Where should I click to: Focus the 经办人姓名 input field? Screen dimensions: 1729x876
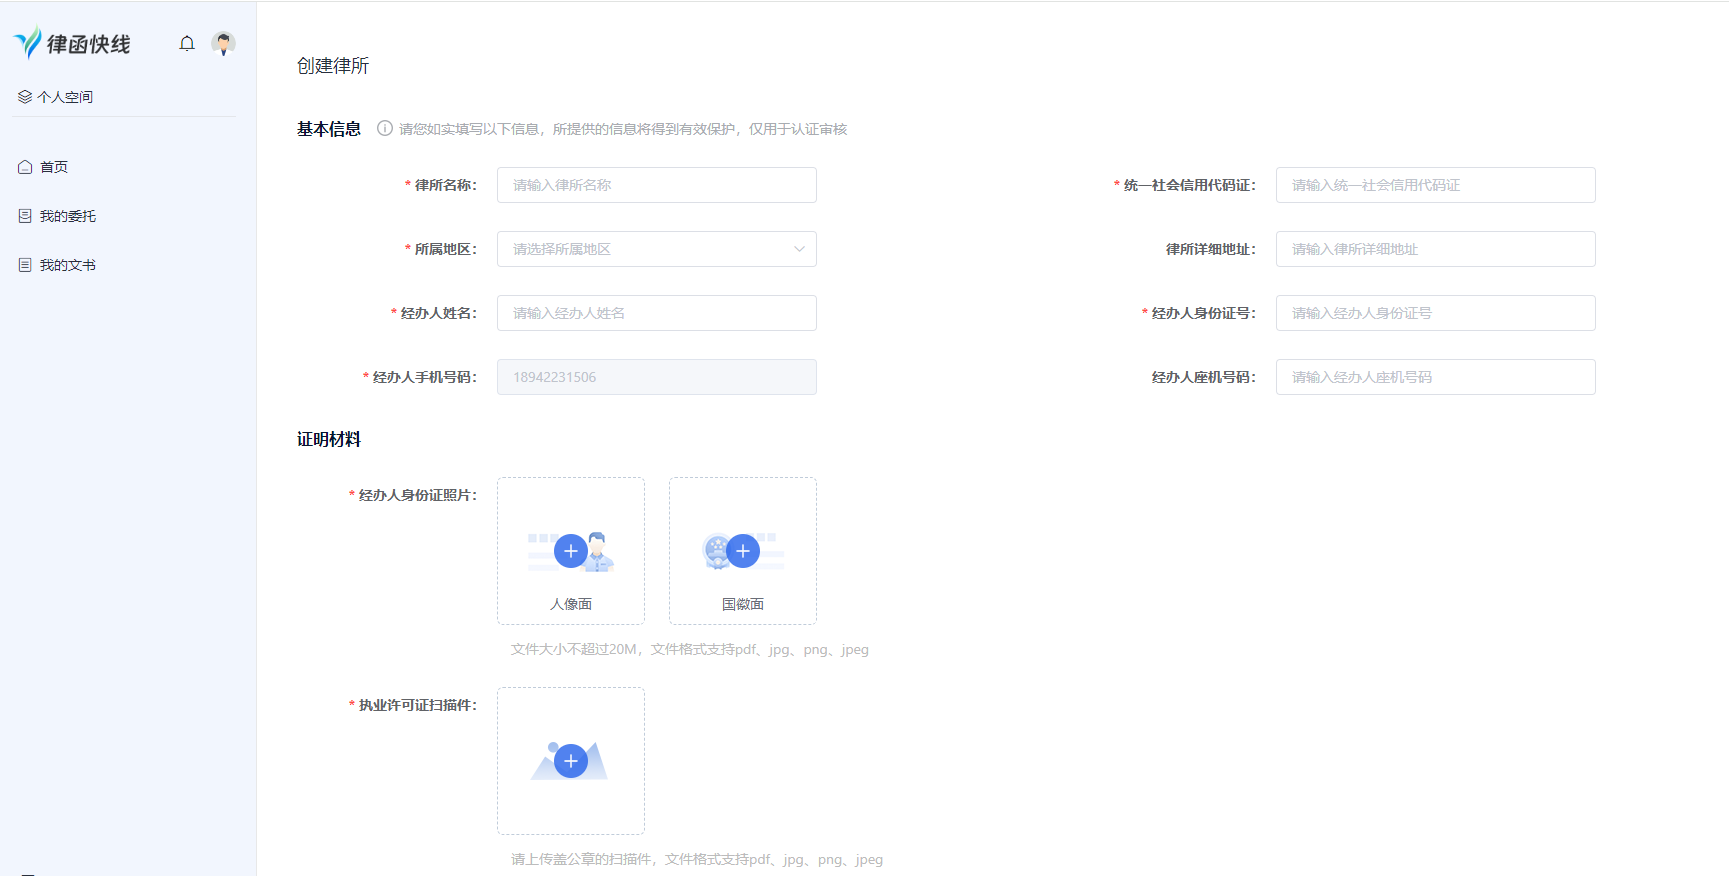tap(657, 313)
